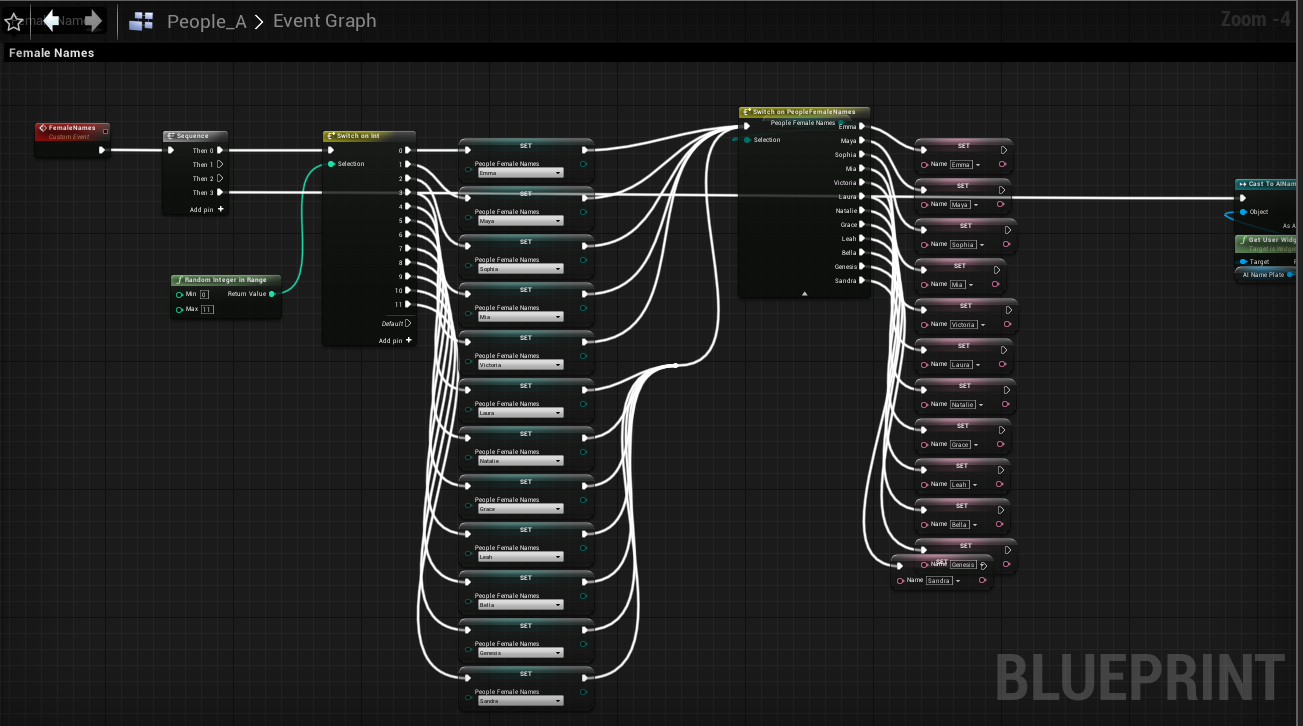Viewport: 1303px width, 726px height.
Task: Open the Event Graph breadcrumb
Action: 324,20
